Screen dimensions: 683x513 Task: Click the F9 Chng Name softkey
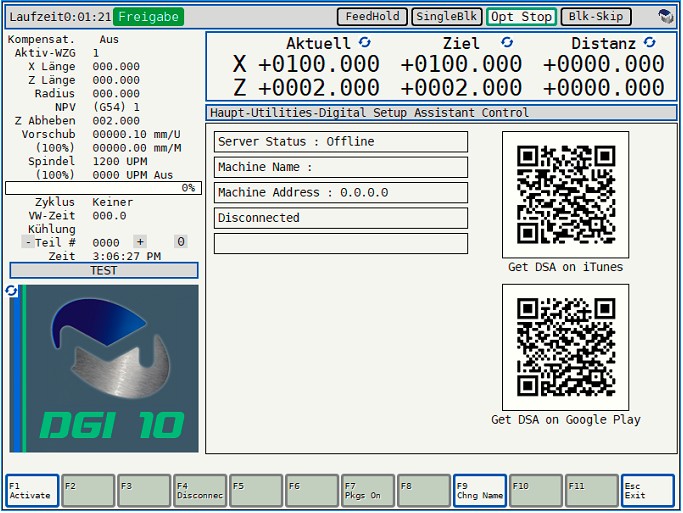480,491
